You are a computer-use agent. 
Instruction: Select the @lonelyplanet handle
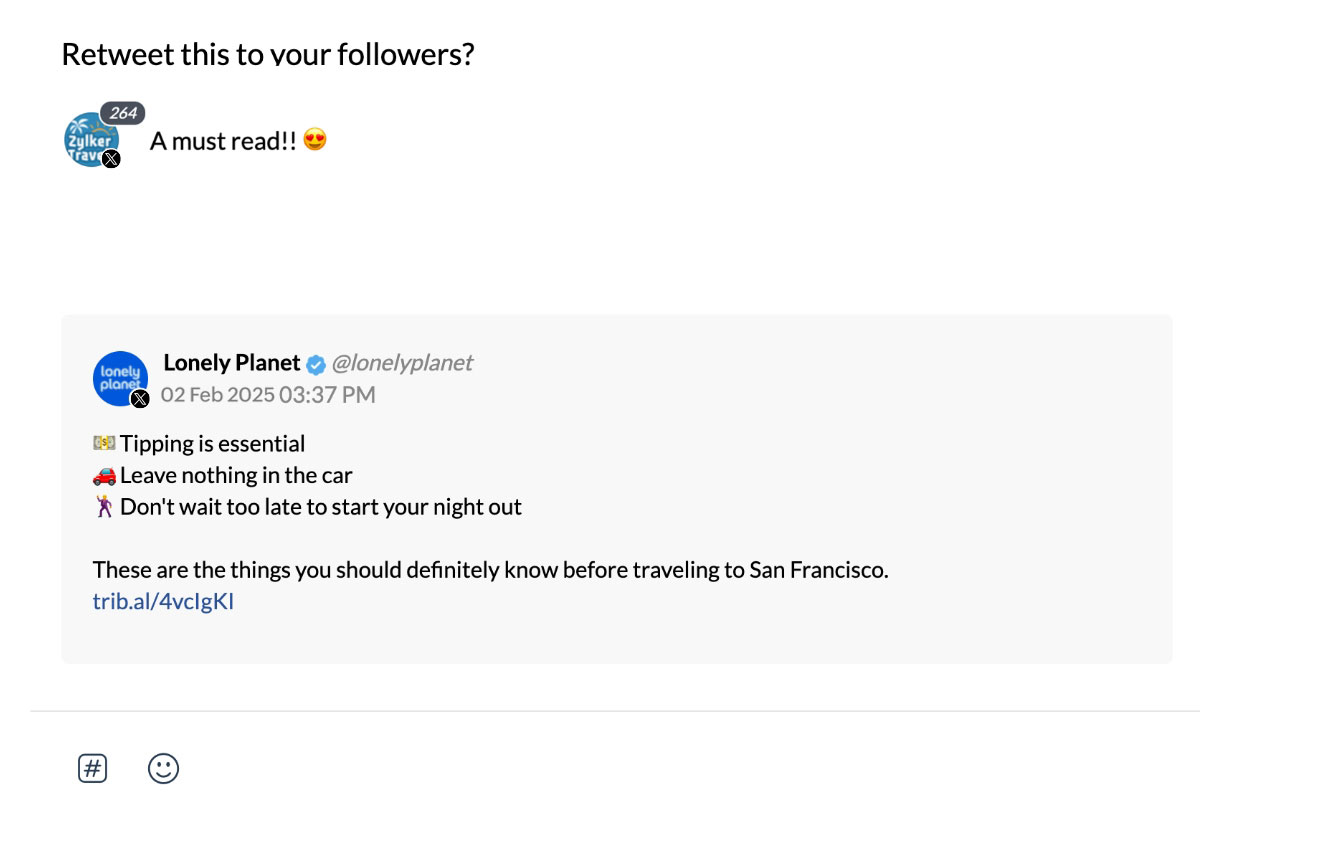pos(403,363)
